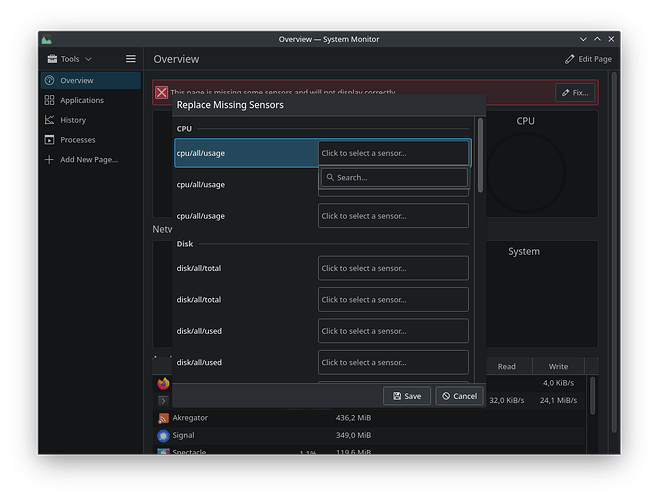
Task: Select the Overview page in sidebar
Action: coord(91,80)
